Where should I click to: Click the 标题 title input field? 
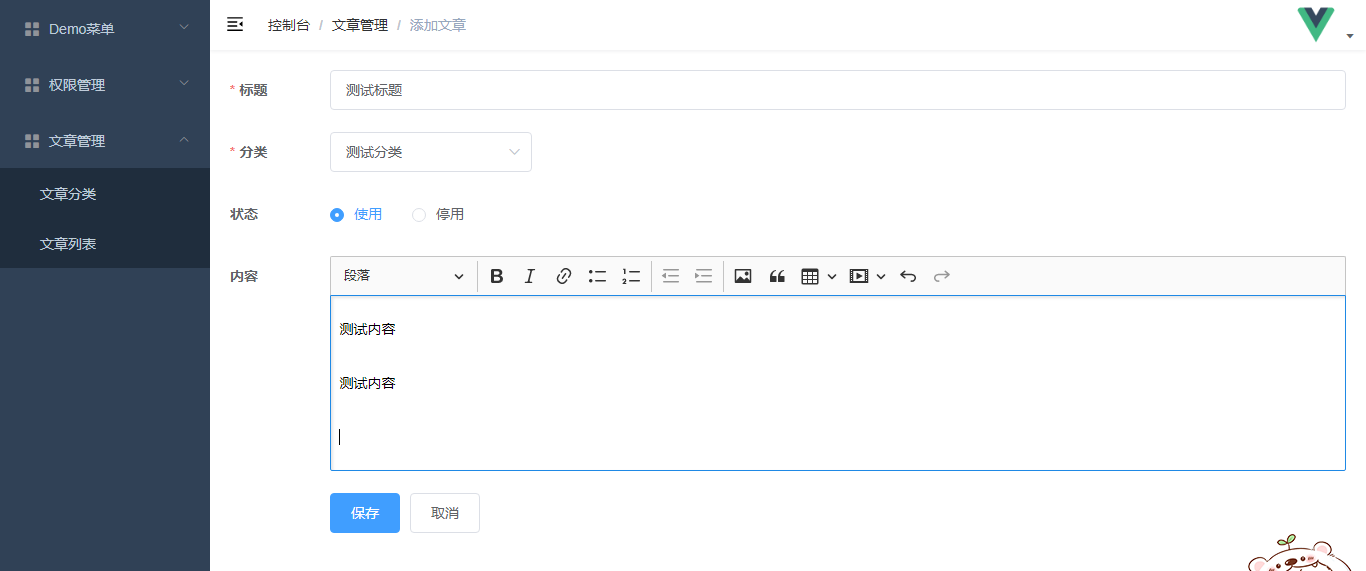pyautogui.click(x=837, y=90)
